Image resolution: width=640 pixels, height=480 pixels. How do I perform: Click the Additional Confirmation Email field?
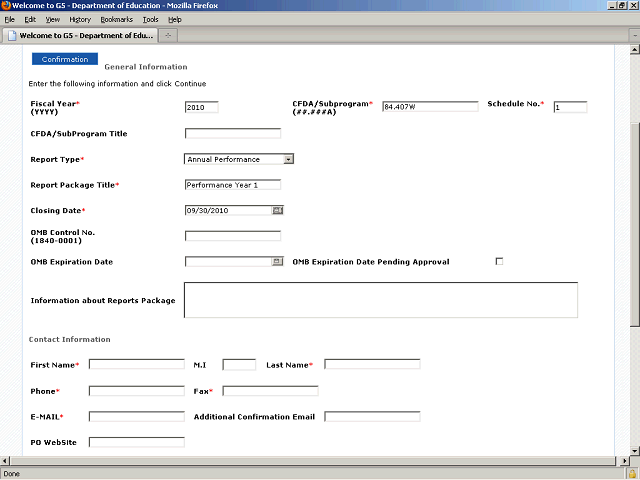pos(372,416)
